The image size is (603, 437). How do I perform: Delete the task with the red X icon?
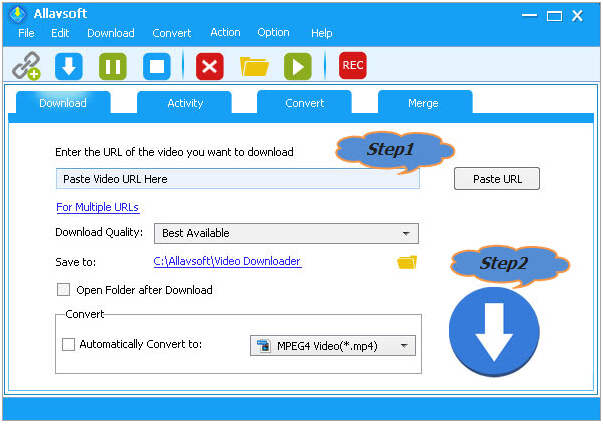[x=210, y=66]
